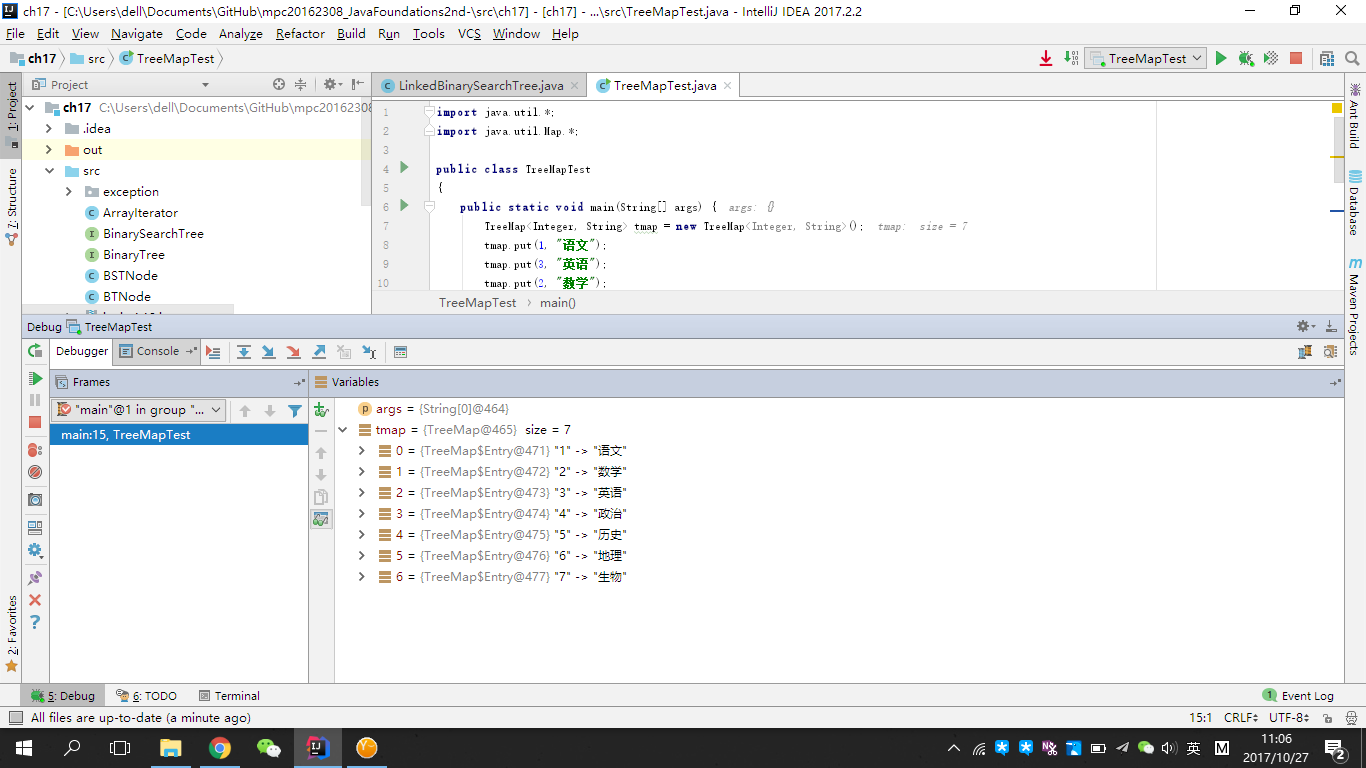Open the Terminal tool window
The image size is (1366, 768).
click(229, 696)
